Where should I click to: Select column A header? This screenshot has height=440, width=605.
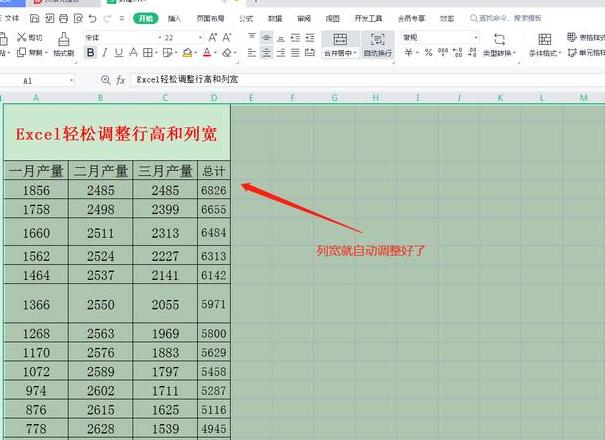(x=36, y=98)
